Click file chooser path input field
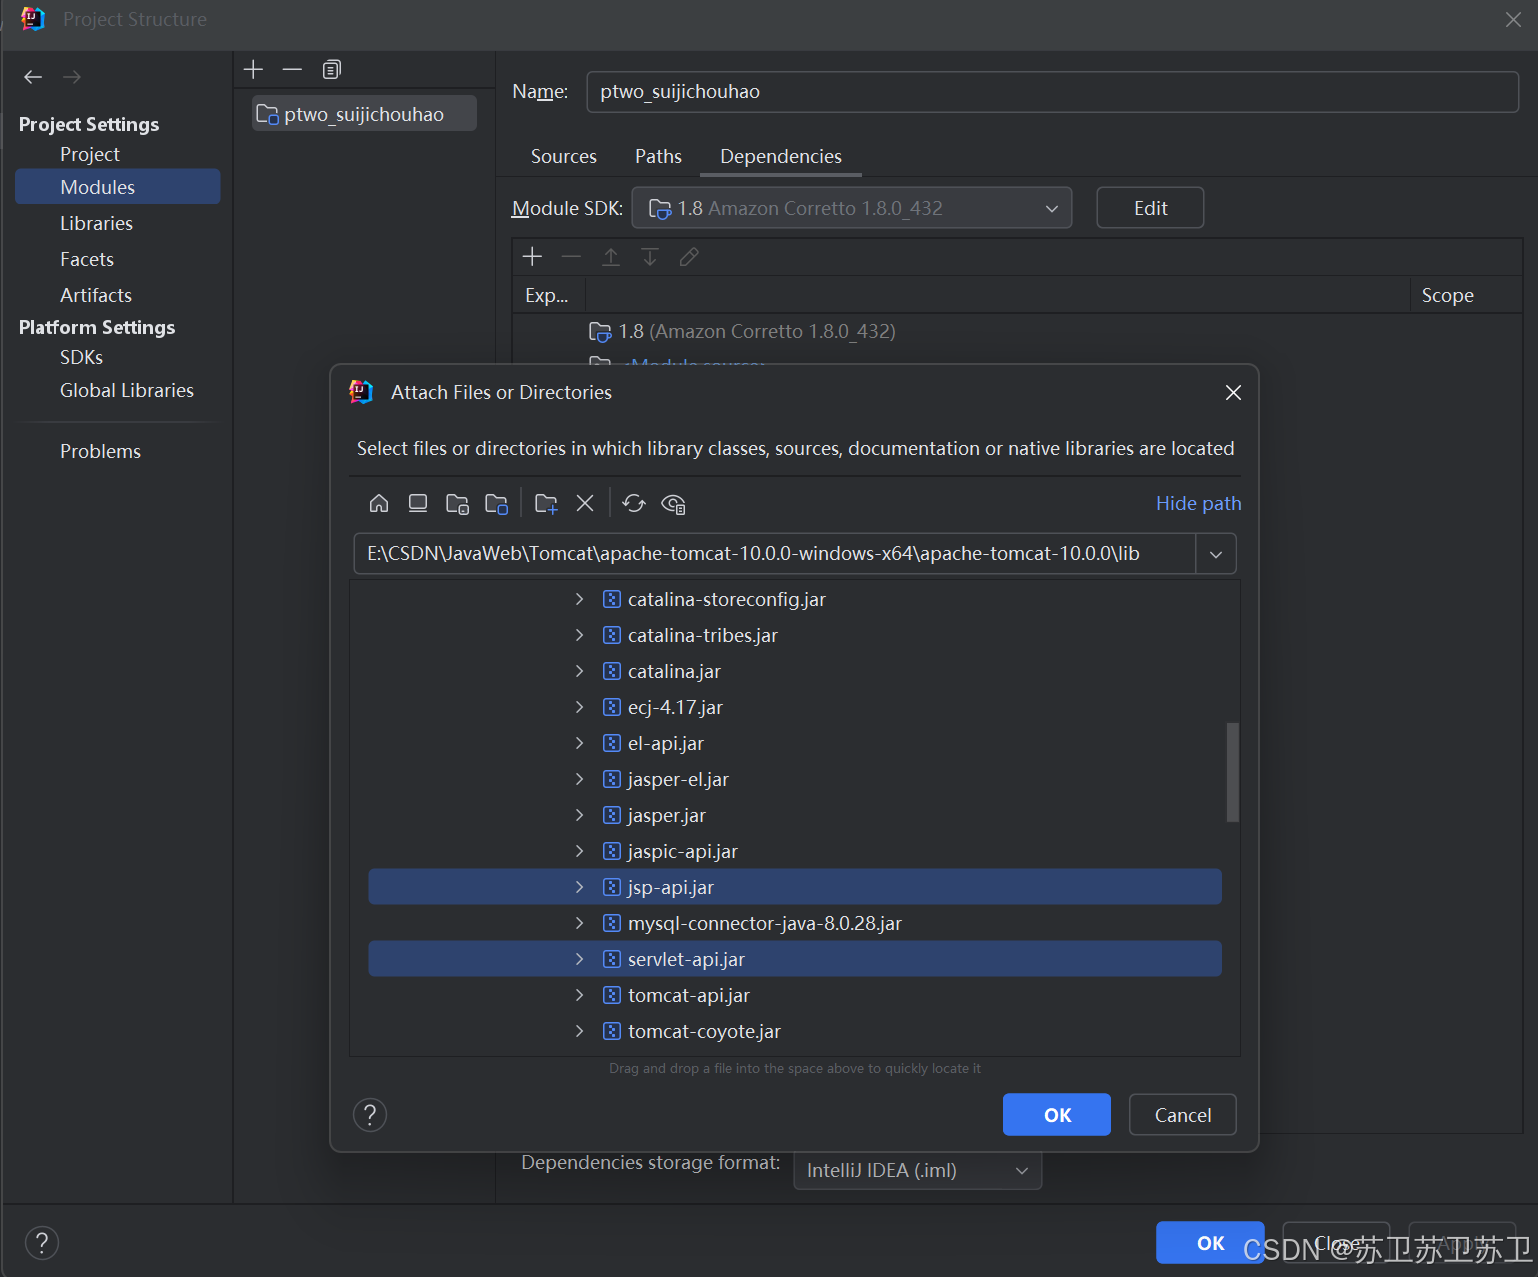Screen dimensions: 1538x1277 pyautogui.click(x=775, y=554)
